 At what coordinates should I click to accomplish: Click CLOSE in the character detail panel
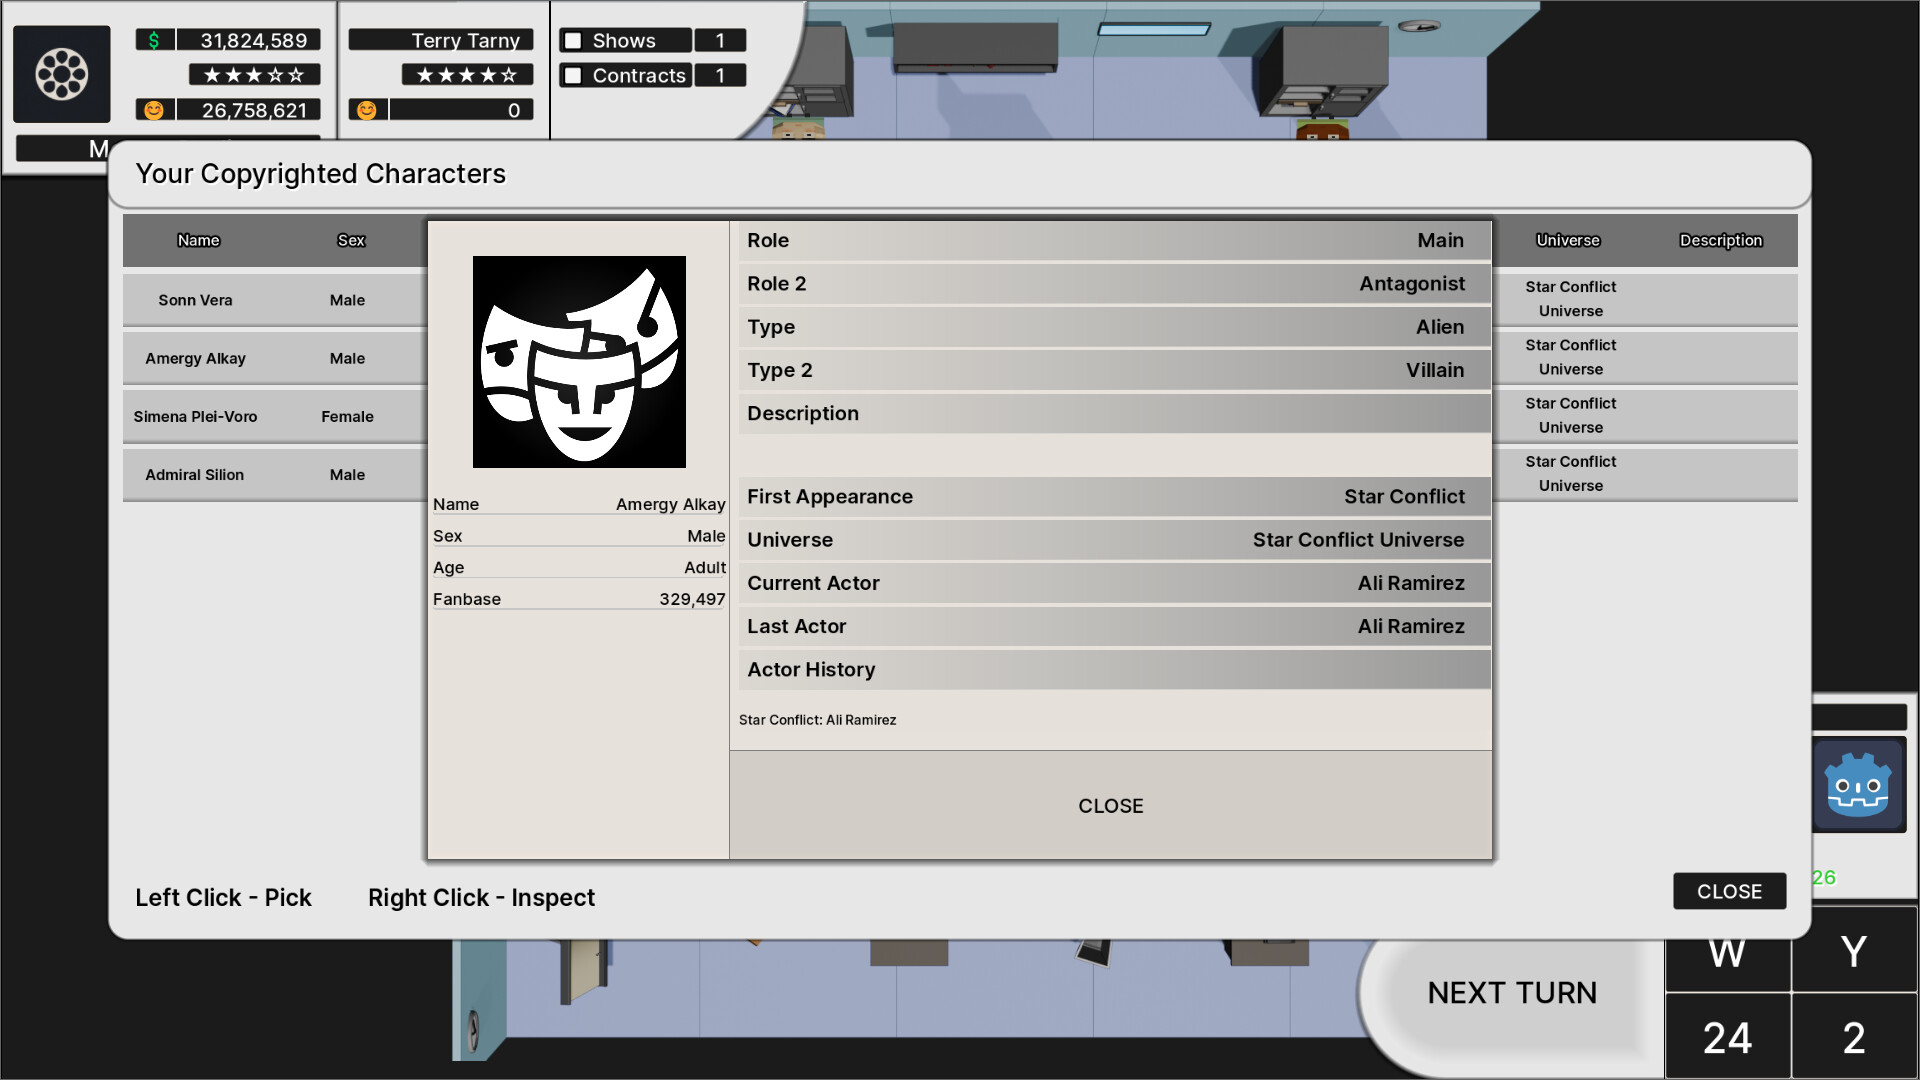1110,805
